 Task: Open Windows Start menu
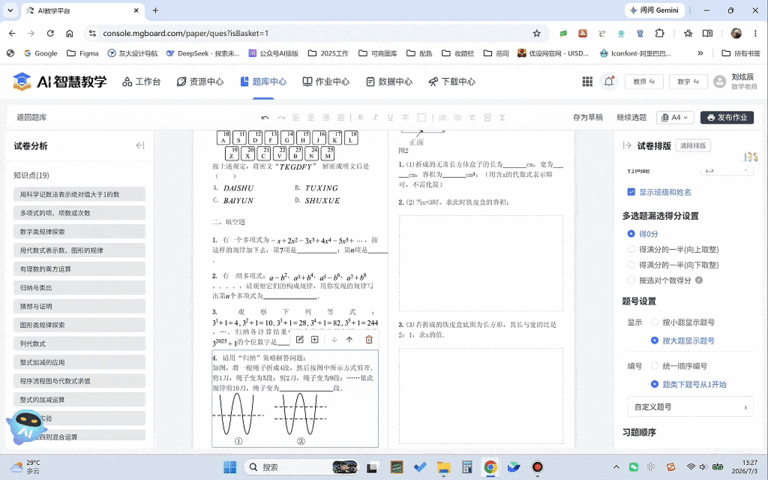(230, 467)
